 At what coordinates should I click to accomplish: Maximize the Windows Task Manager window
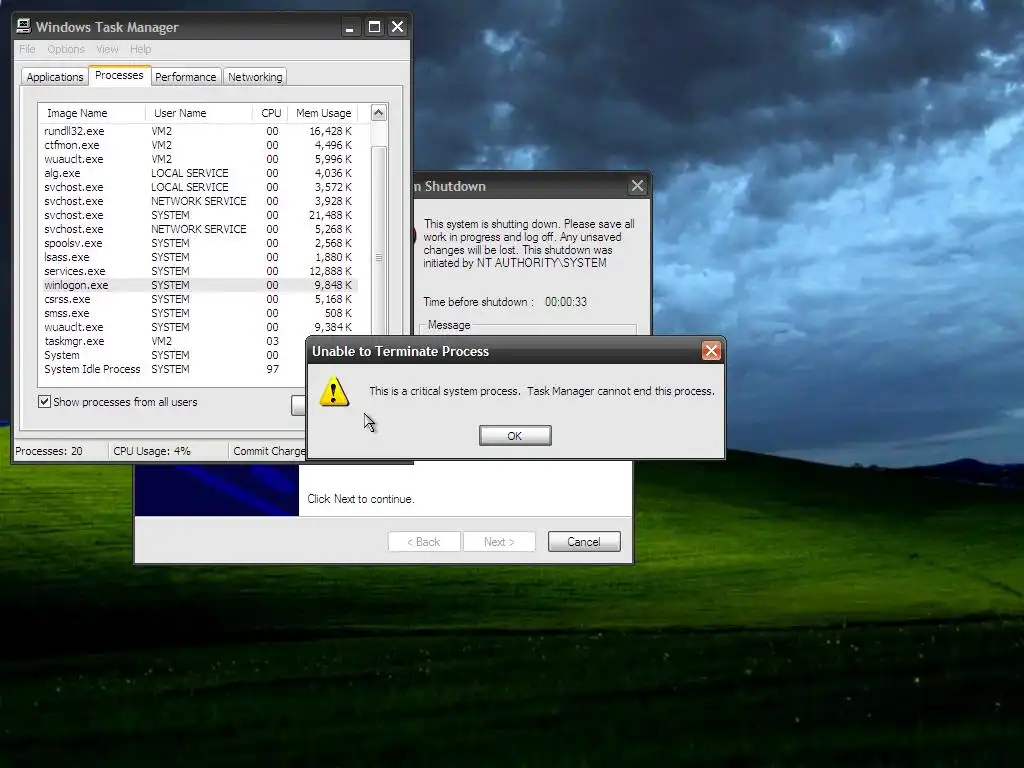pyautogui.click(x=374, y=27)
